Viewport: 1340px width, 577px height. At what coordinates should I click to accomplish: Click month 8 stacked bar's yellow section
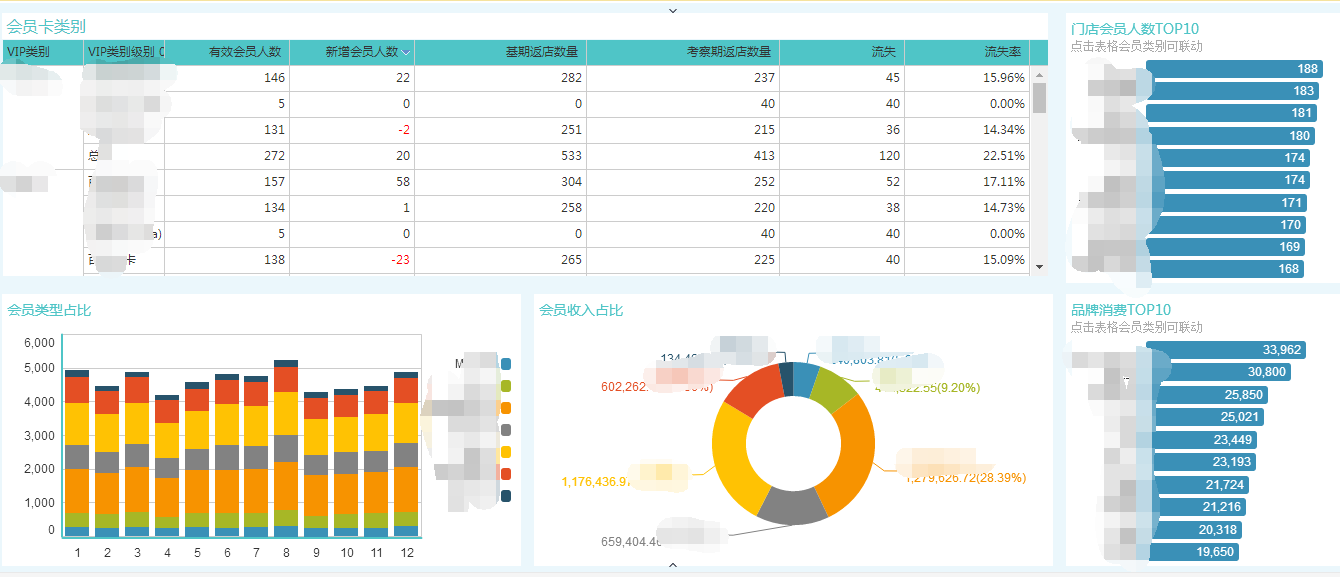(286, 413)
